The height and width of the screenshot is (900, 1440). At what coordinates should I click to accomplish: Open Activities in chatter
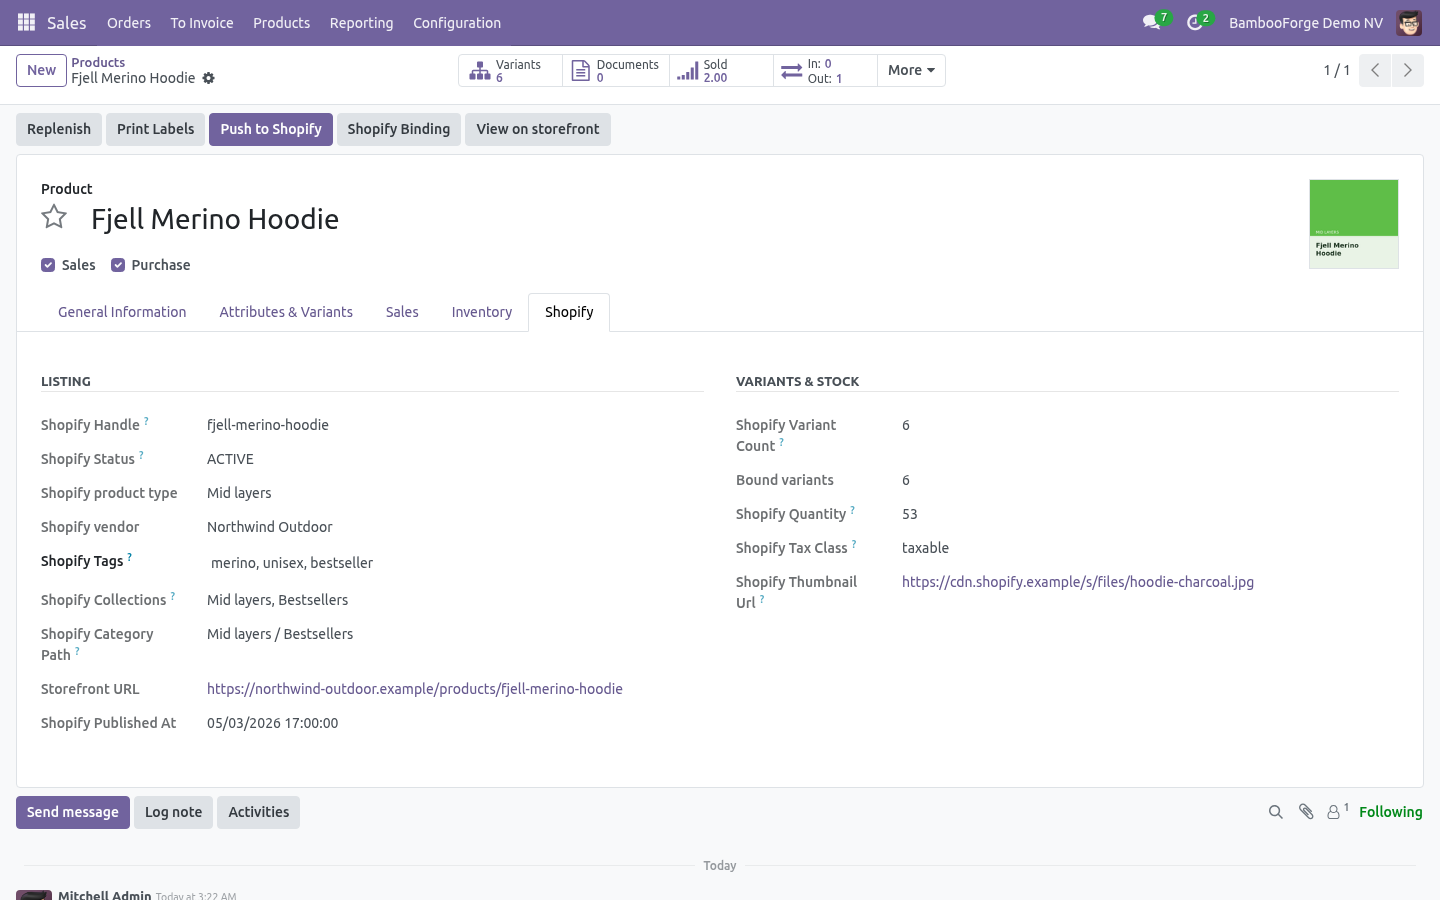(258, 812)
